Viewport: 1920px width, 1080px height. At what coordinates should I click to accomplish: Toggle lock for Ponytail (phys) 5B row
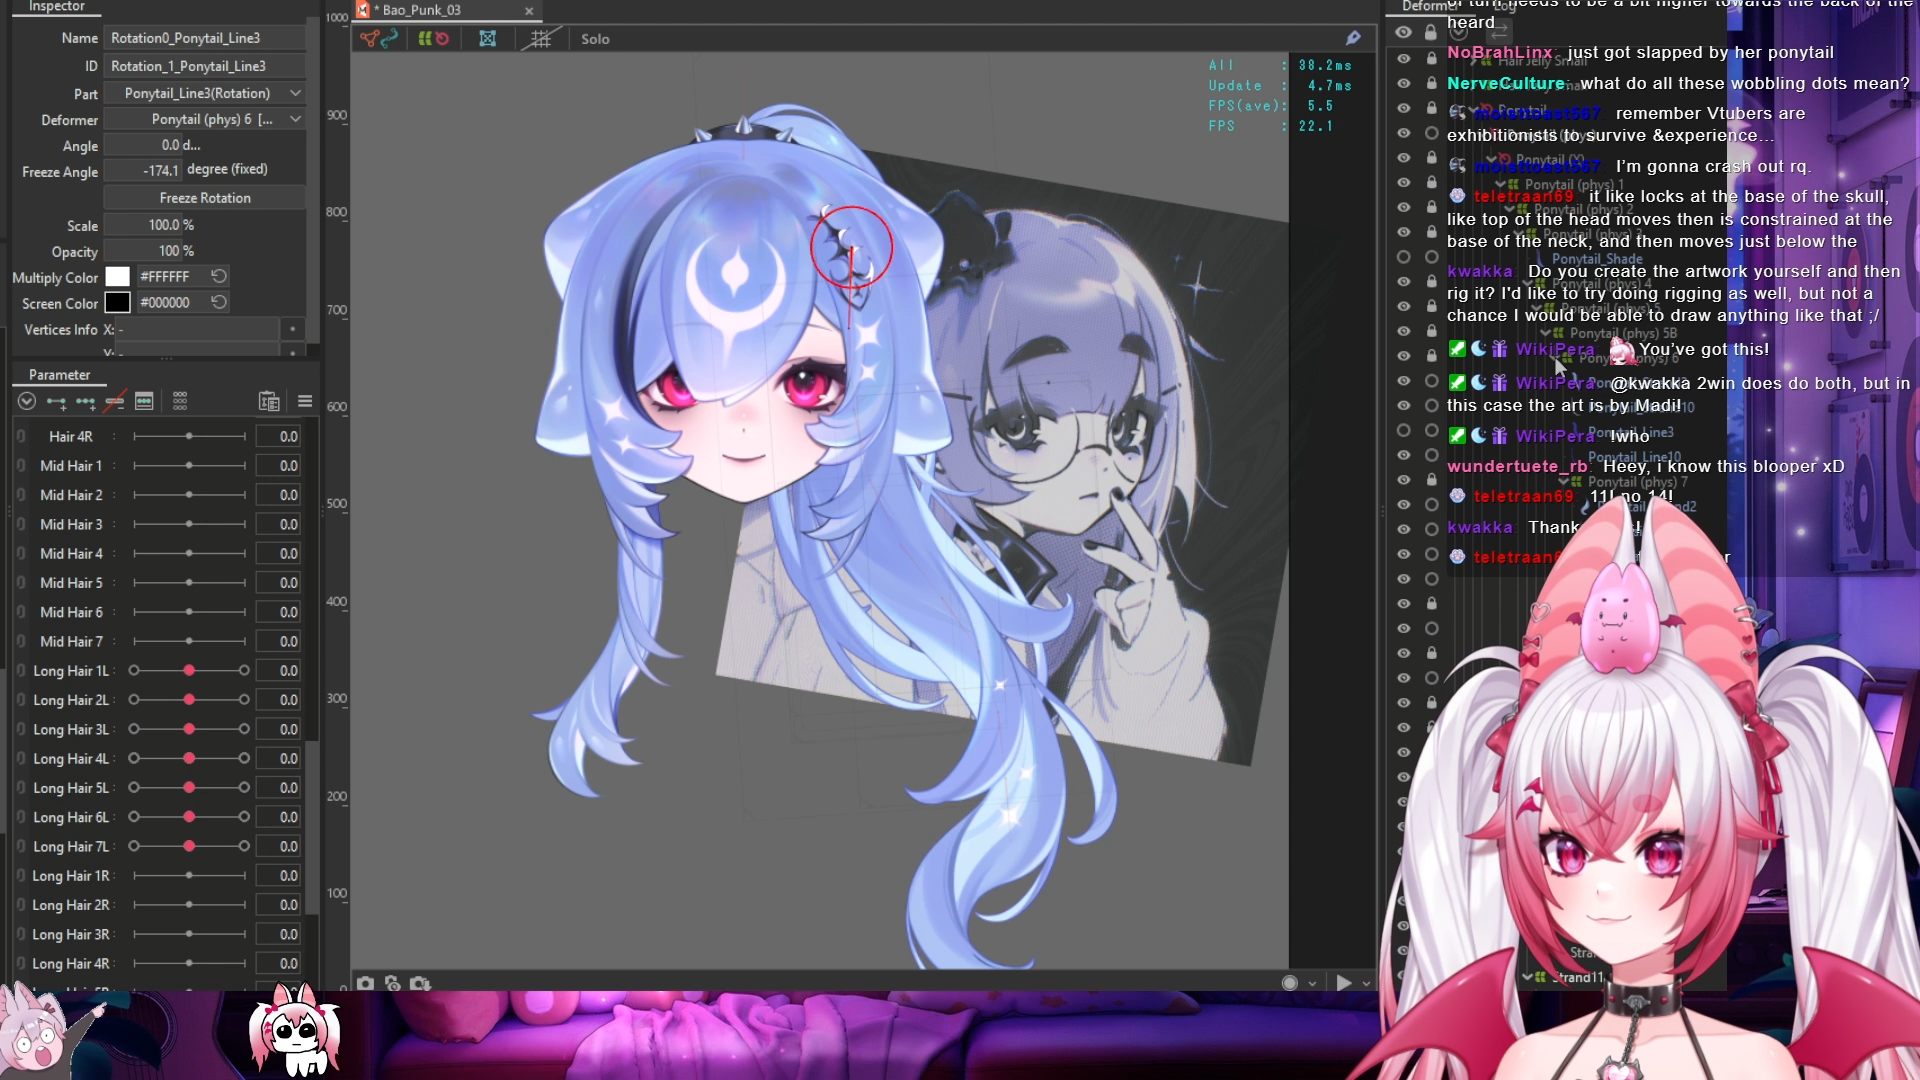[x=1432, y=331]
